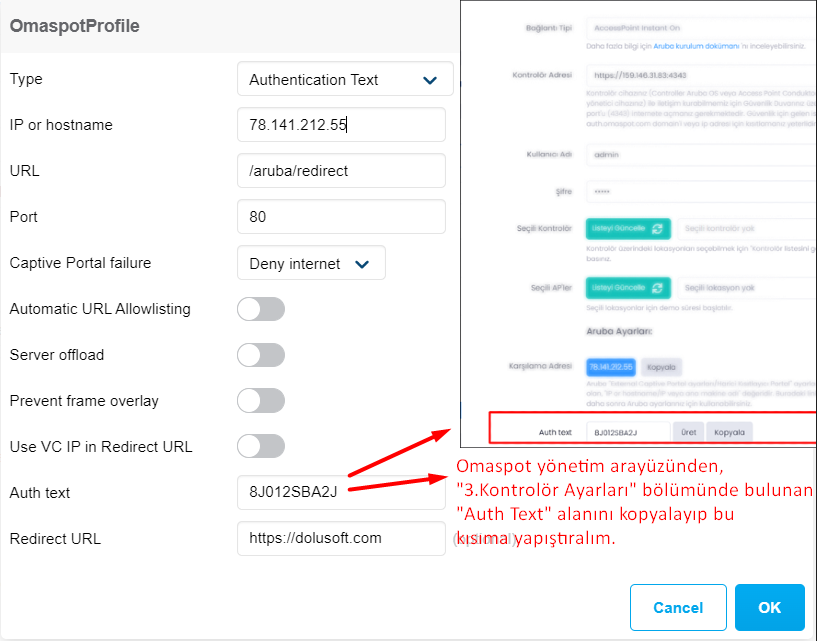
Task: Enable the Server offload switch
Action: (x=261, y=355)
